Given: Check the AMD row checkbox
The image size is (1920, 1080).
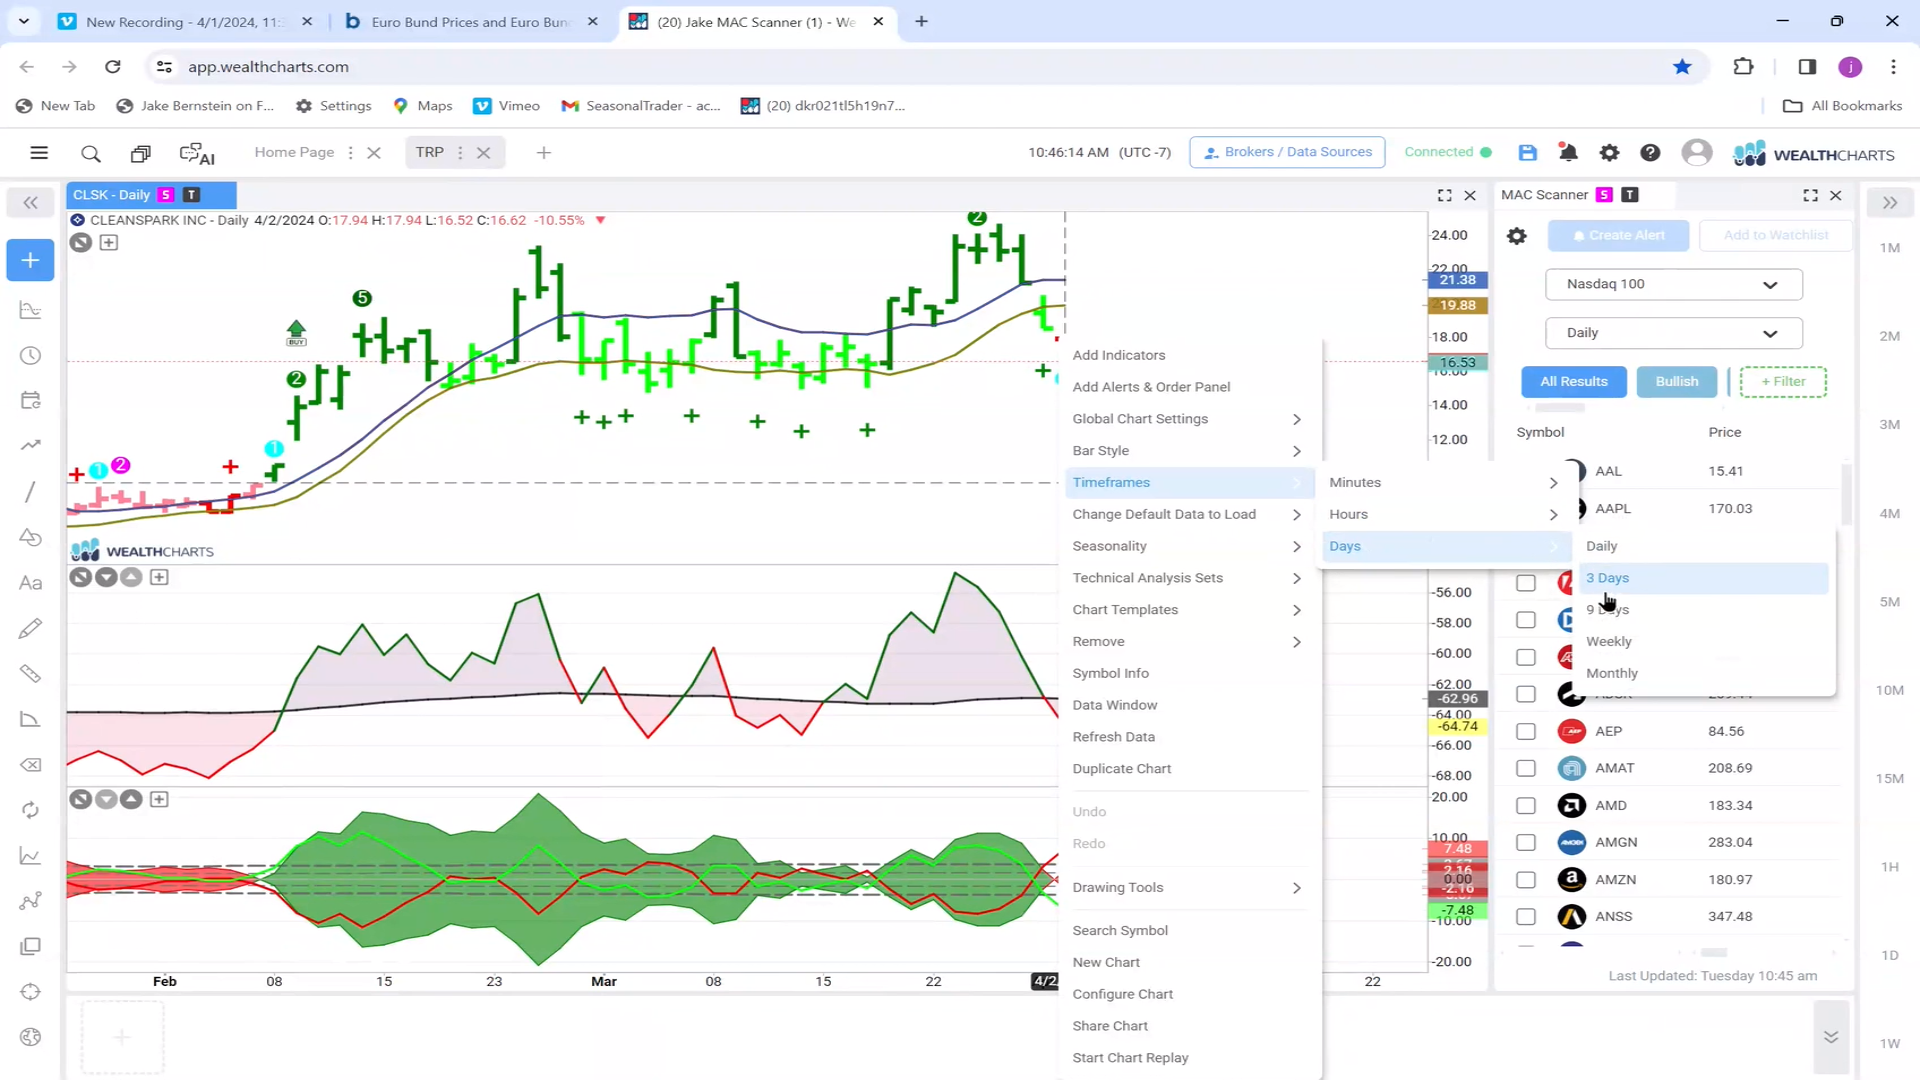Looking at the screenshot, I should tap(1525, 805).
